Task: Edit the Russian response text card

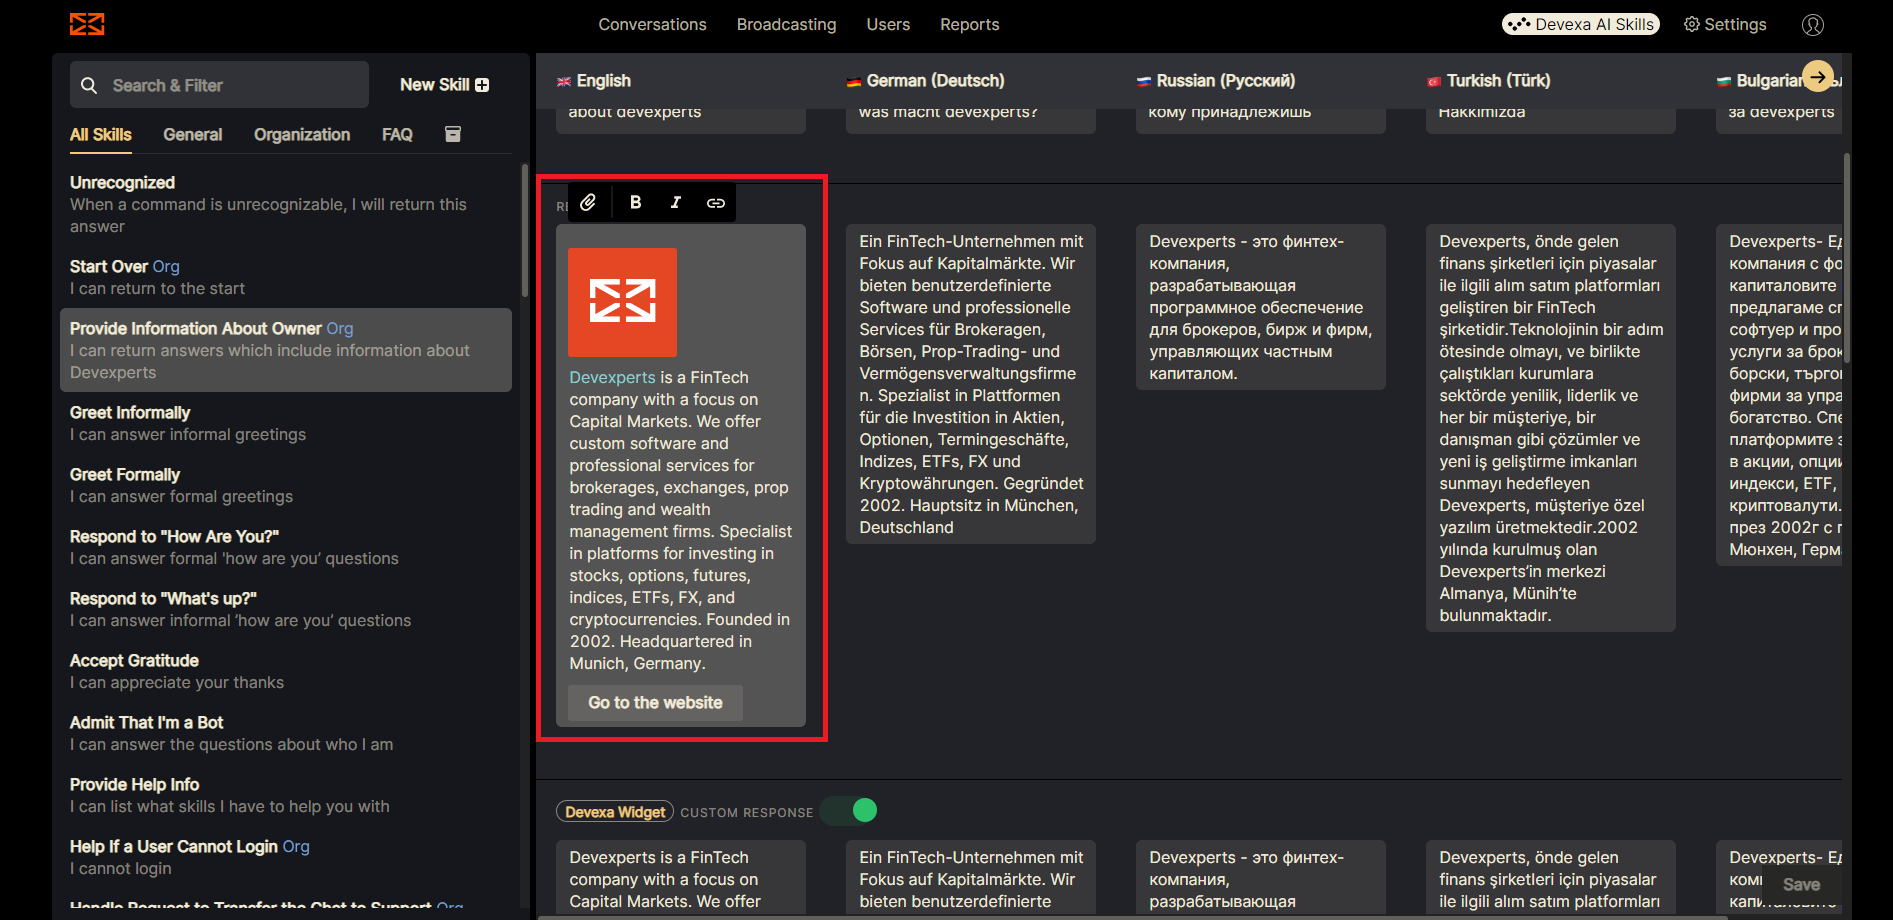Action: tap(1261, 307)
